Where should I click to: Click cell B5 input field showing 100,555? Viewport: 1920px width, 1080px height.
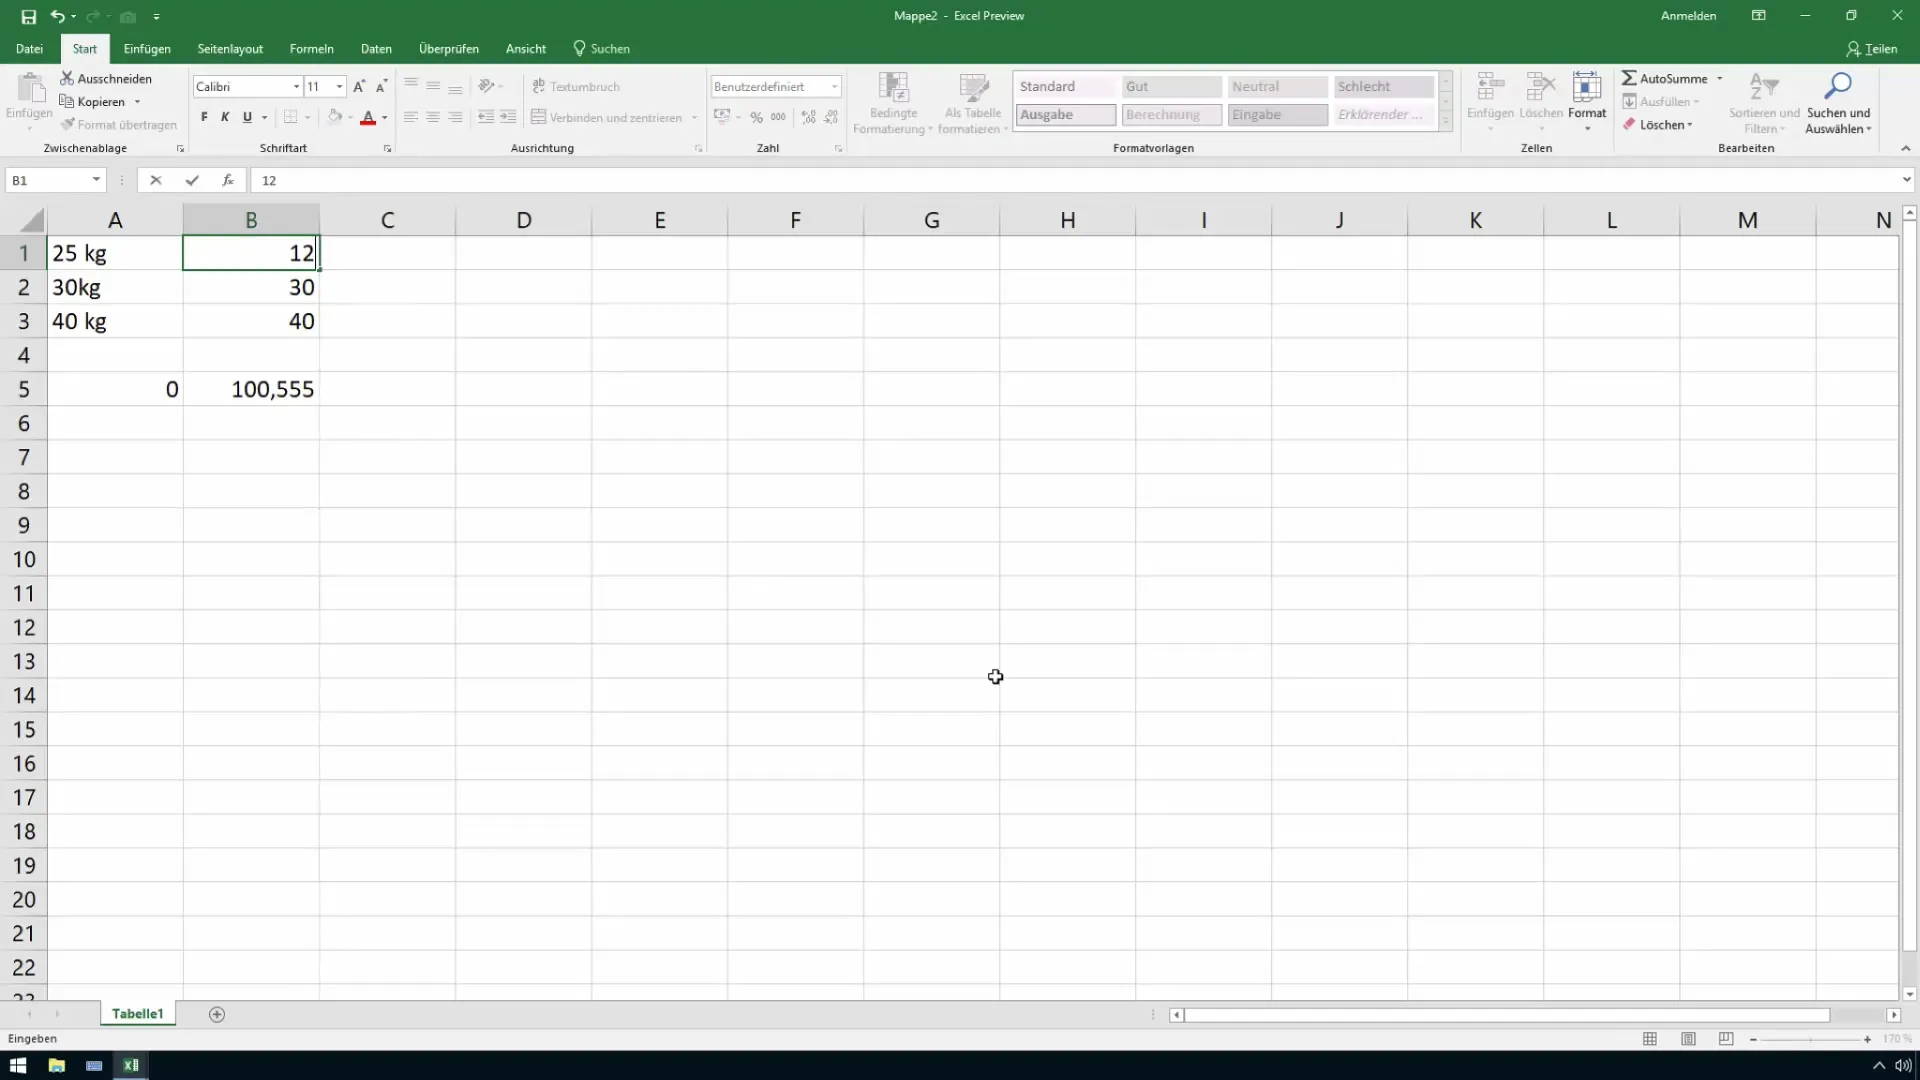(251, 389)
